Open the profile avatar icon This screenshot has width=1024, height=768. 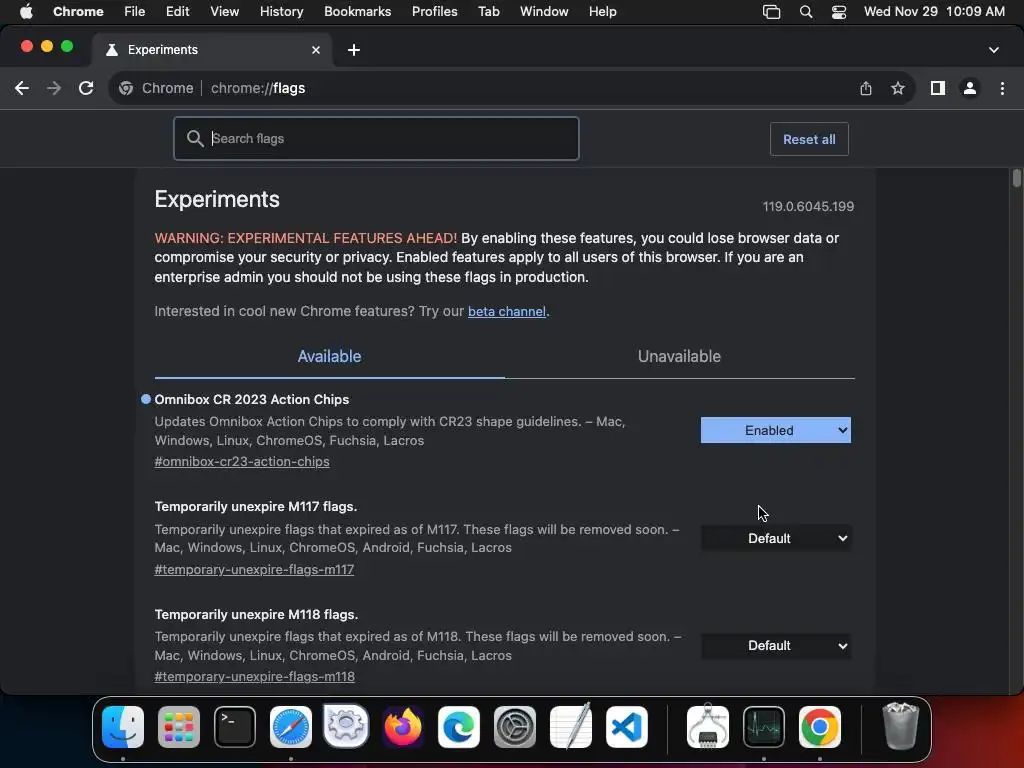[x=970, y=88]
